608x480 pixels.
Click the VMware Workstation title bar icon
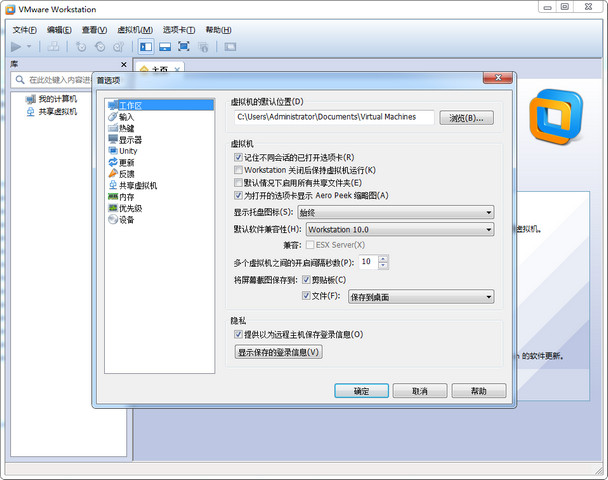[x=10, y=10]
